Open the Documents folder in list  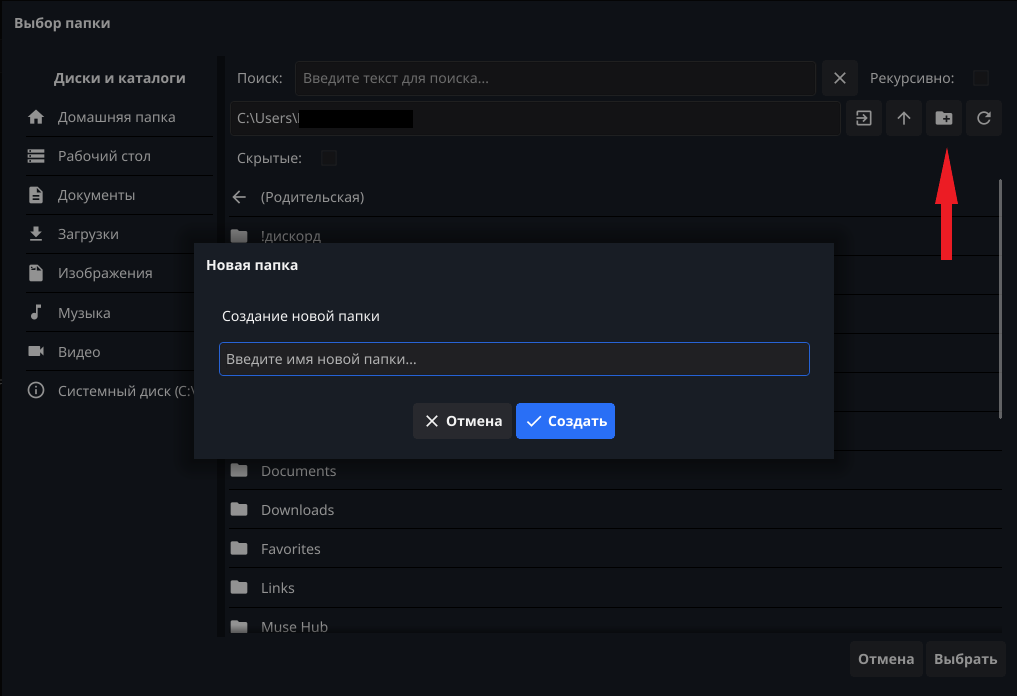[298, 471]
